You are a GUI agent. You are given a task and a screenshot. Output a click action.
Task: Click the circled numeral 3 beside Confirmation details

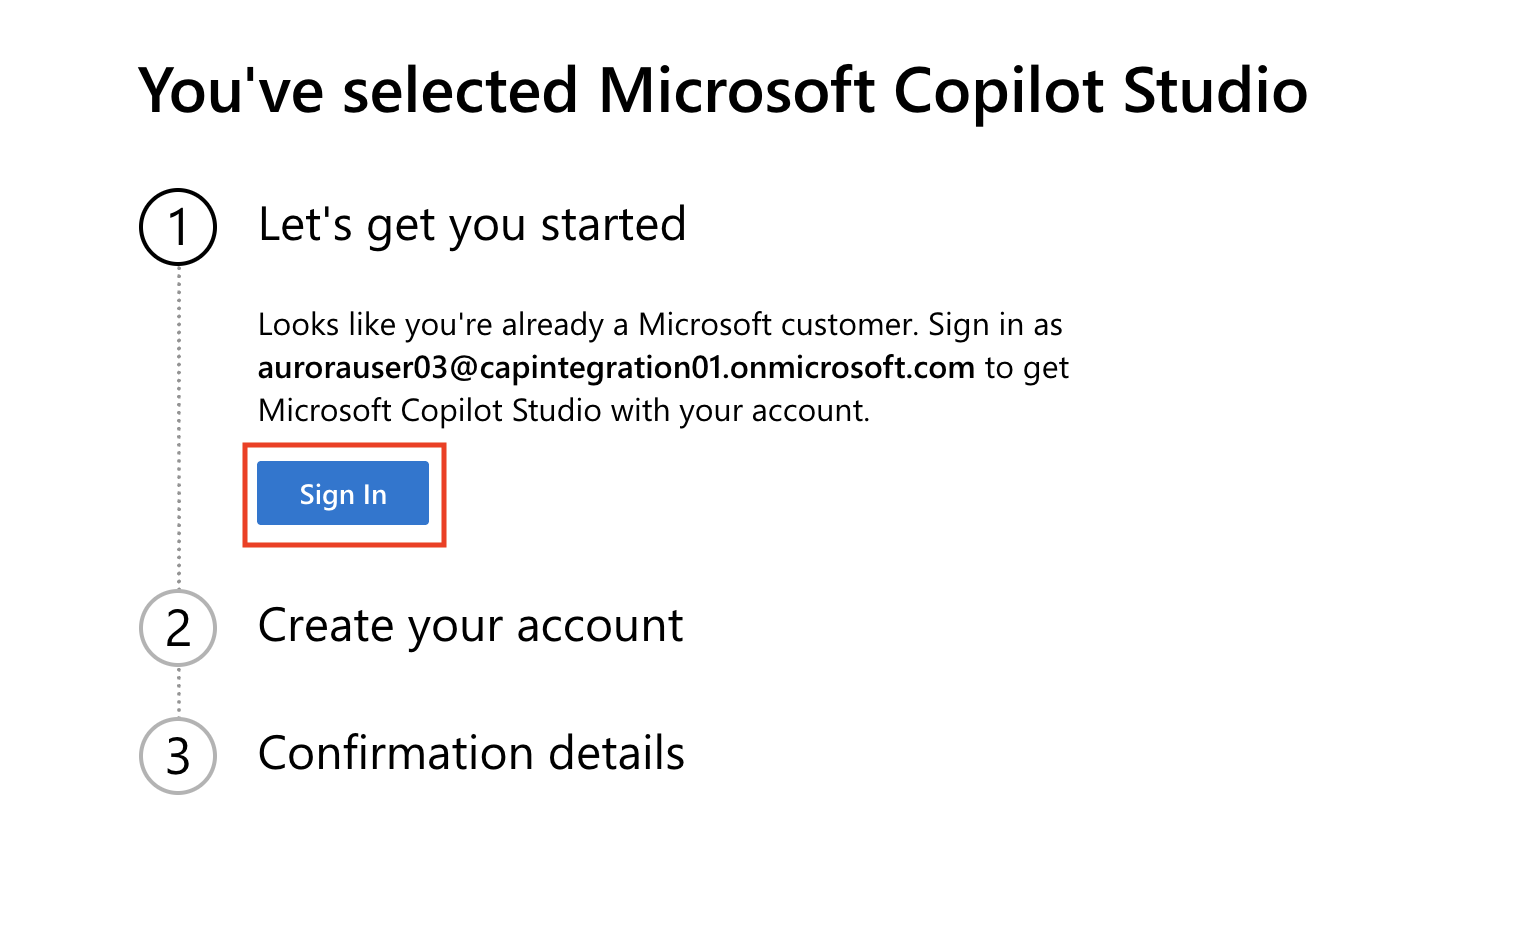coord(177,756)
